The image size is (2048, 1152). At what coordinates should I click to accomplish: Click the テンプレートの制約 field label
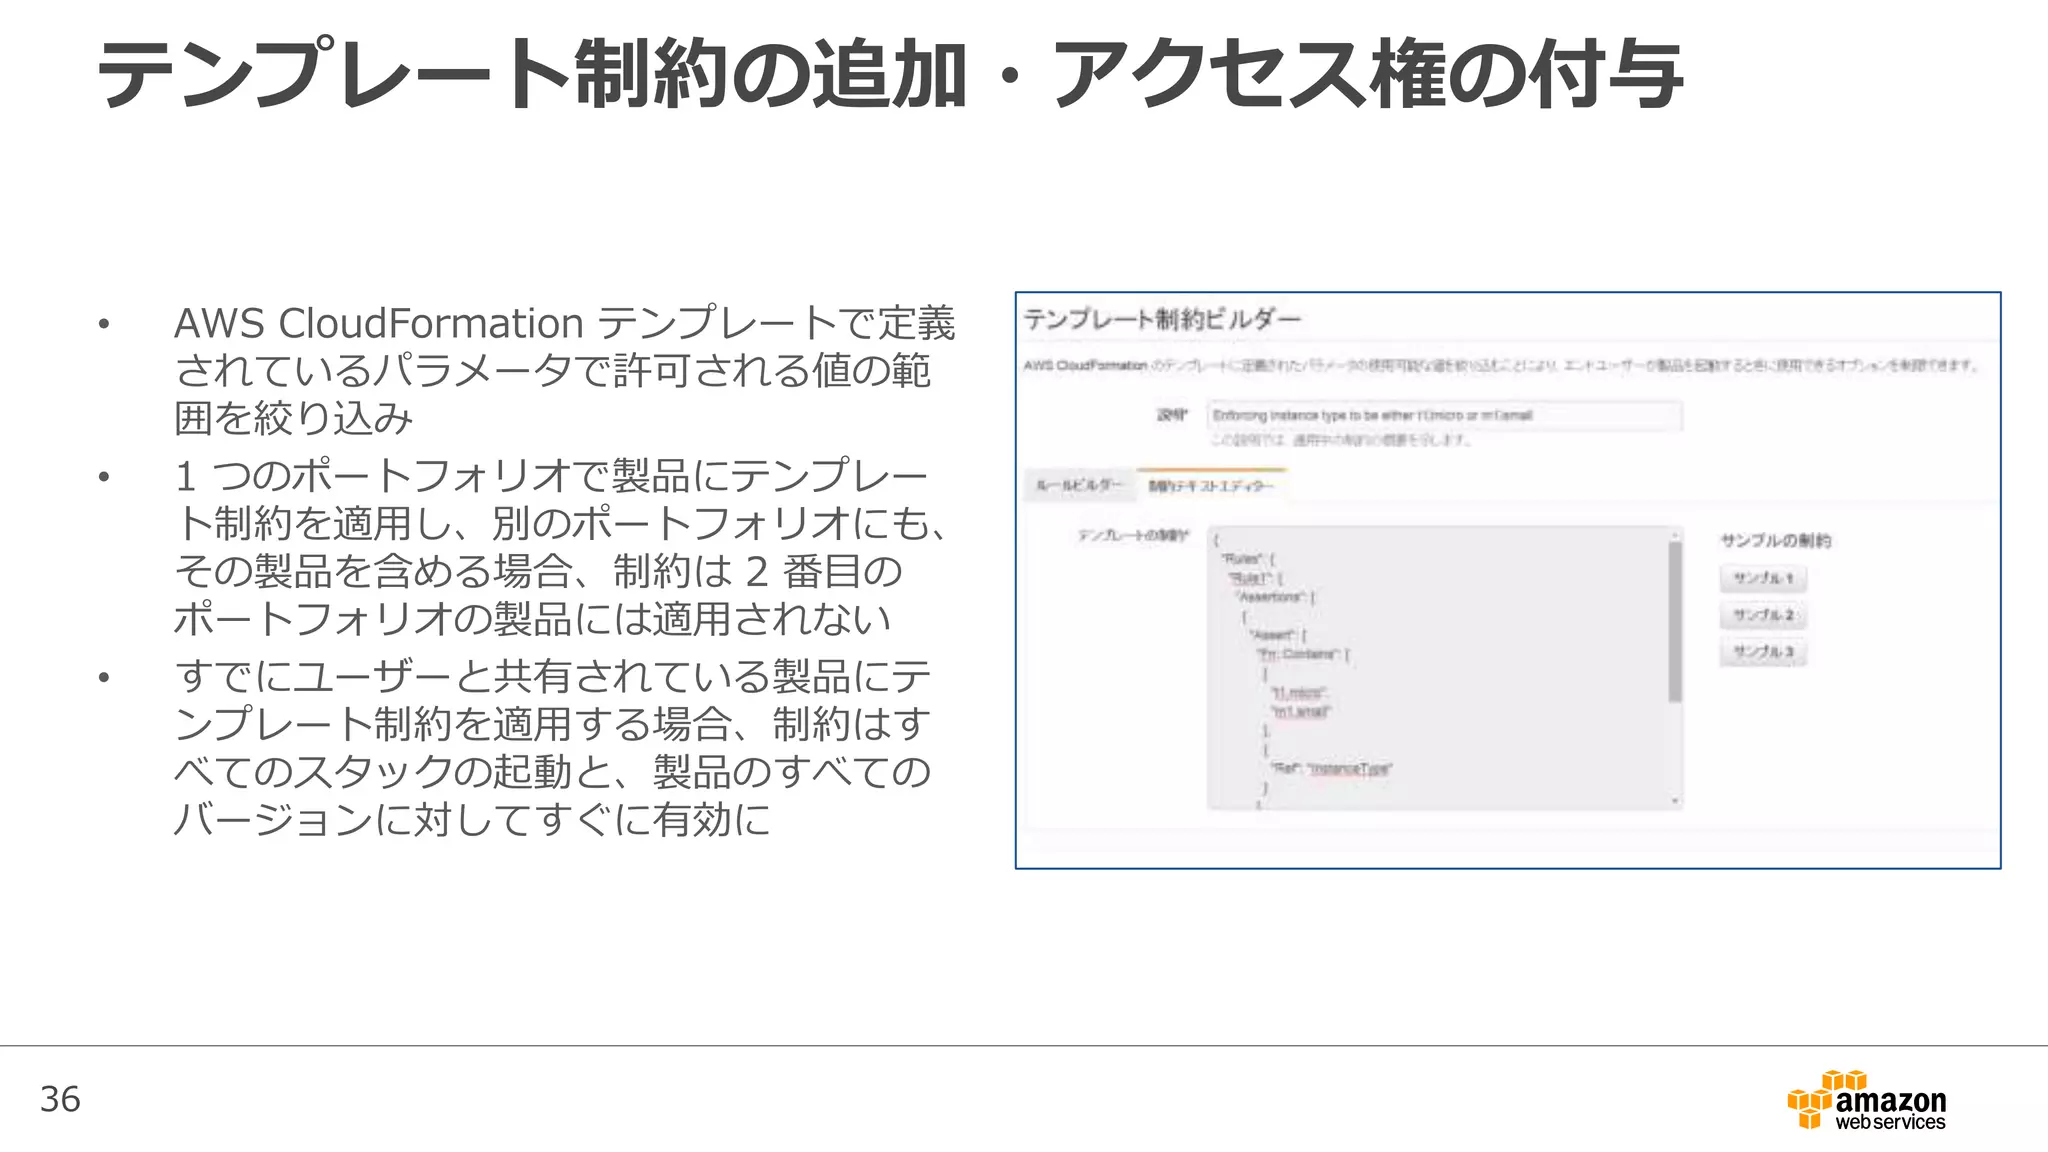[x=1133, y=536]
